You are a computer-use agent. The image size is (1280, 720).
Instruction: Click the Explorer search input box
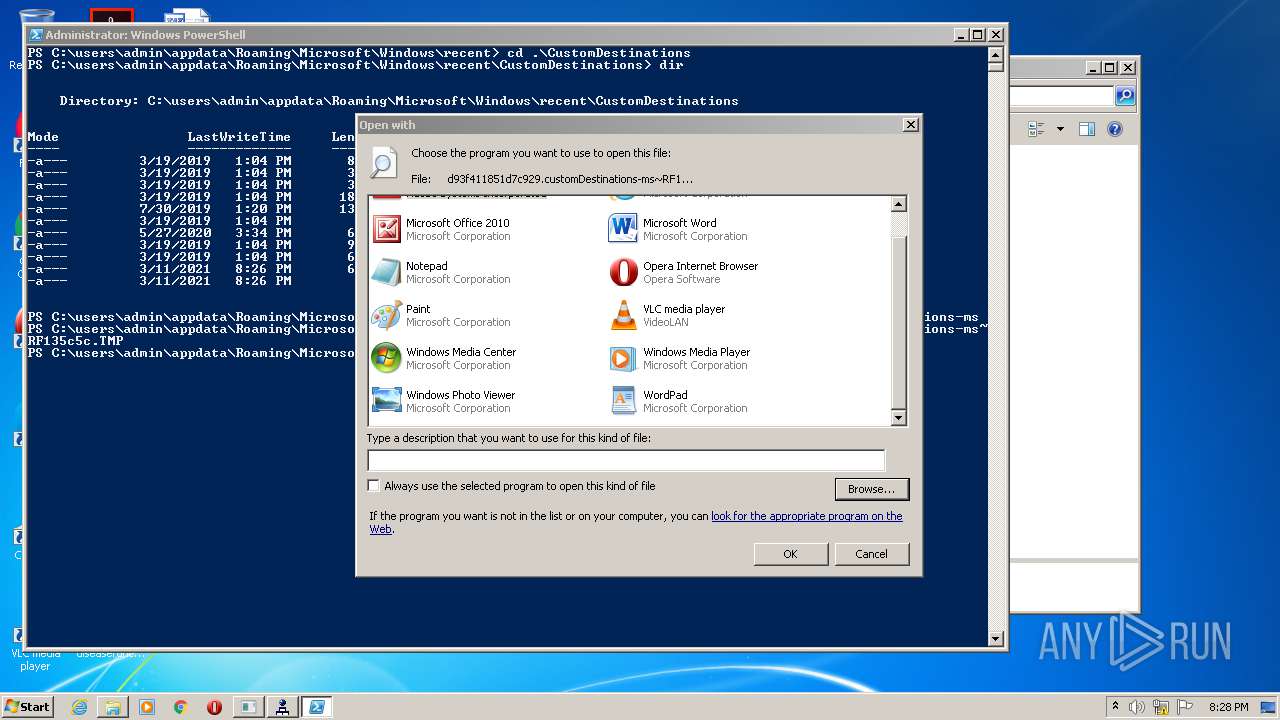tap(1061, 96)
